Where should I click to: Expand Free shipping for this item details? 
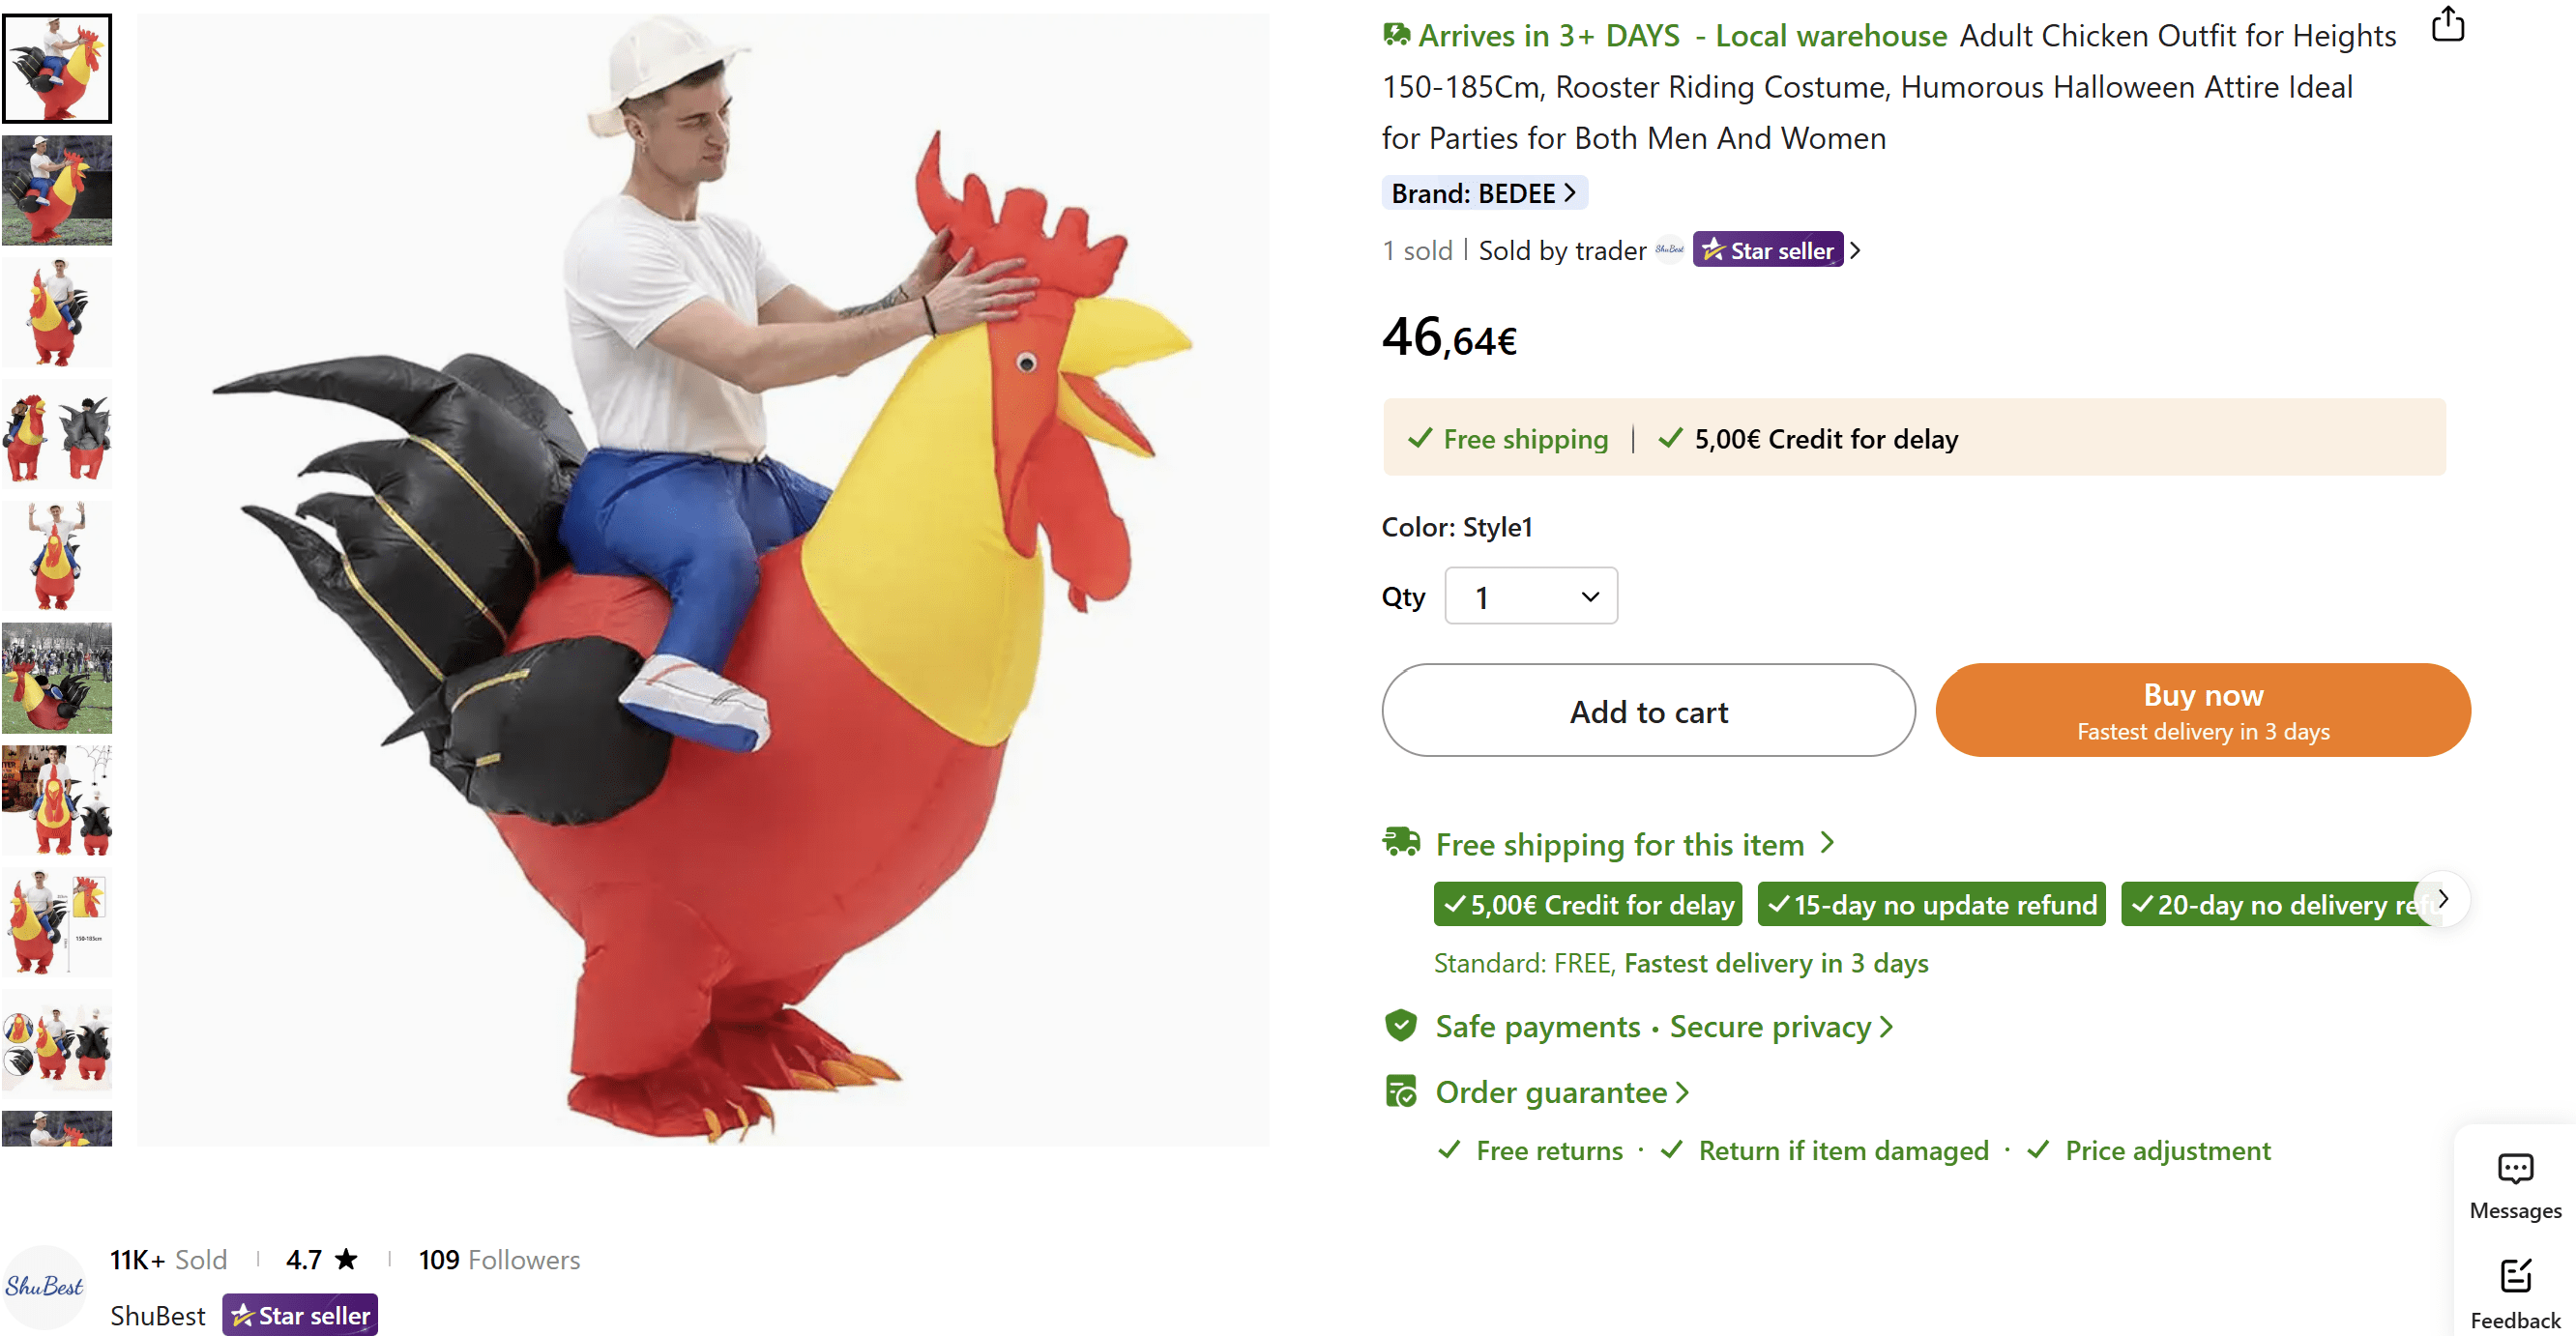click(1634, 845)
